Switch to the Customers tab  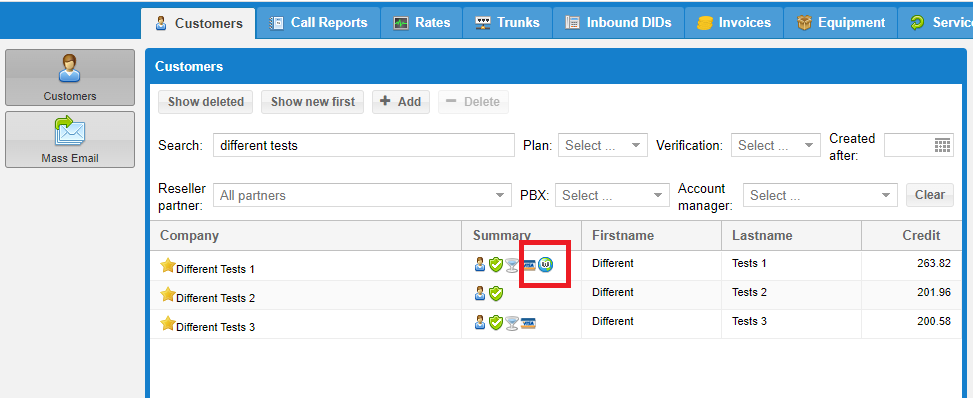199,24
